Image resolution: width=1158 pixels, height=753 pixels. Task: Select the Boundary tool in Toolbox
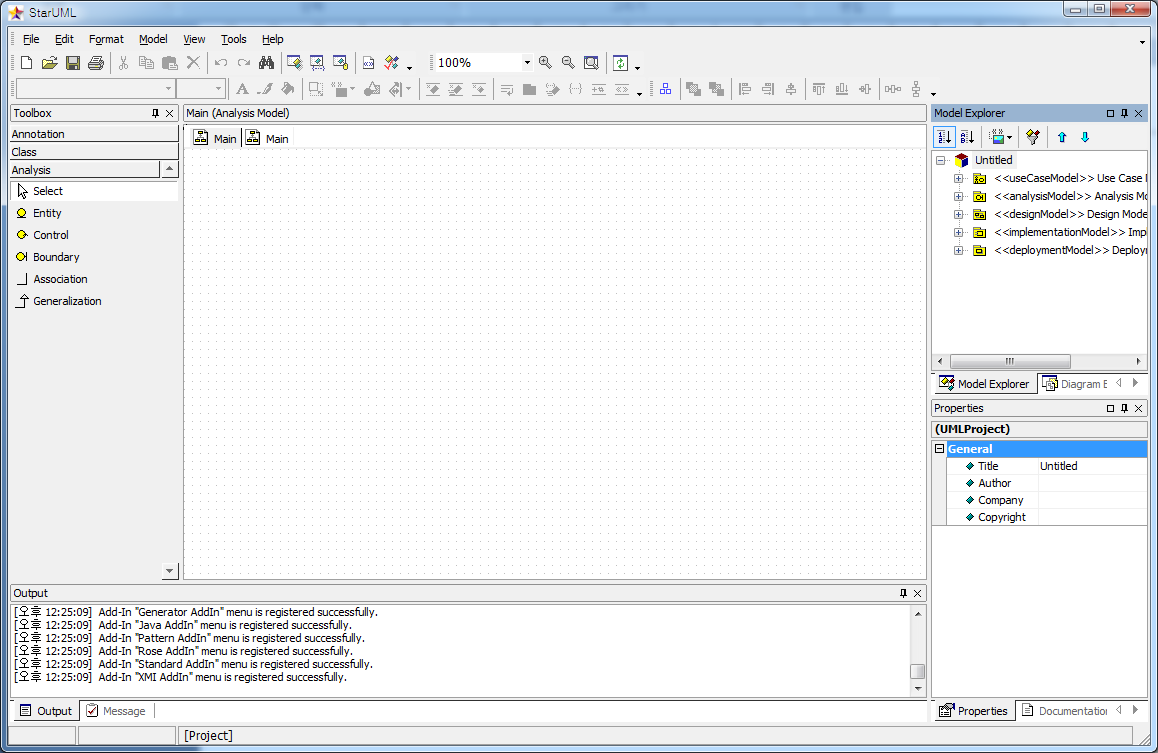click(95, 257)
